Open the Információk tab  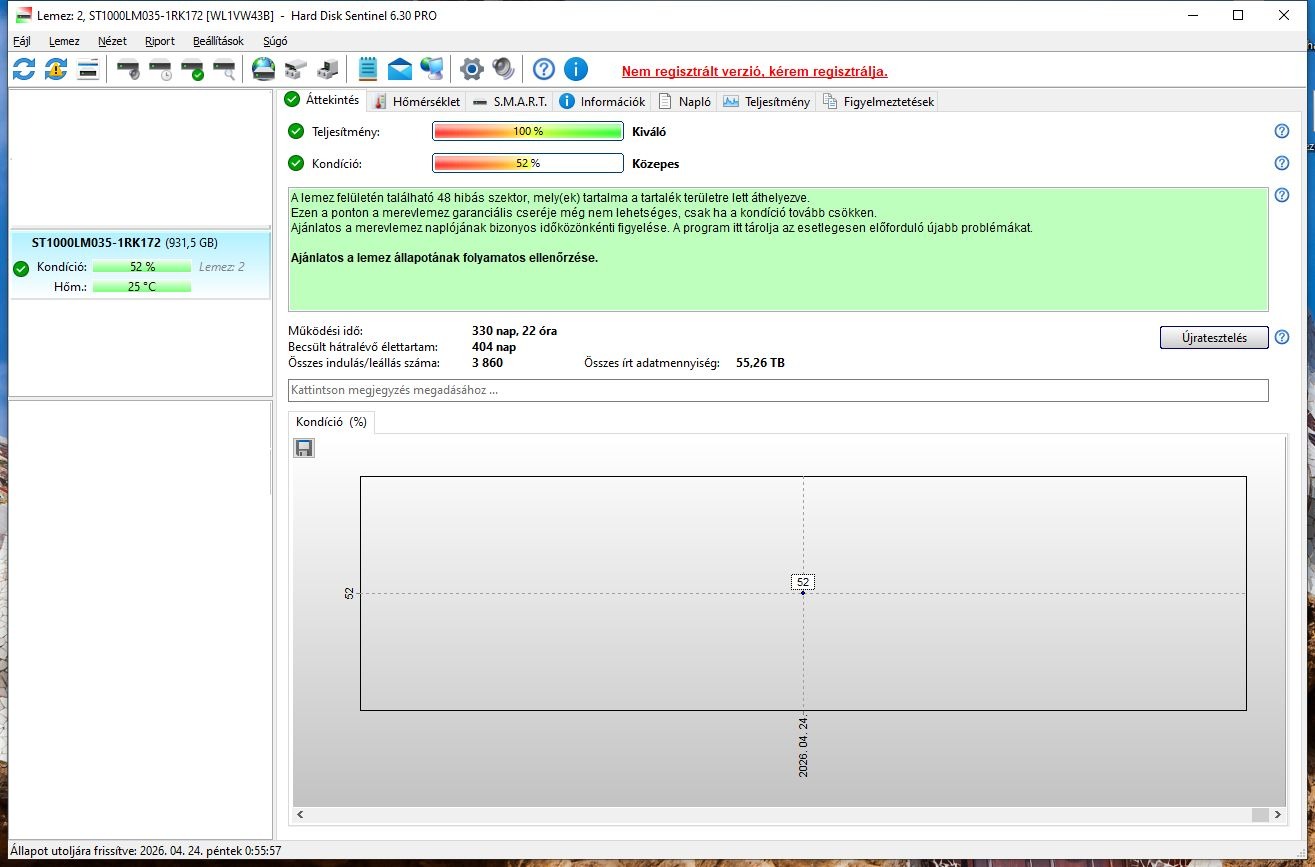[603, 101]
